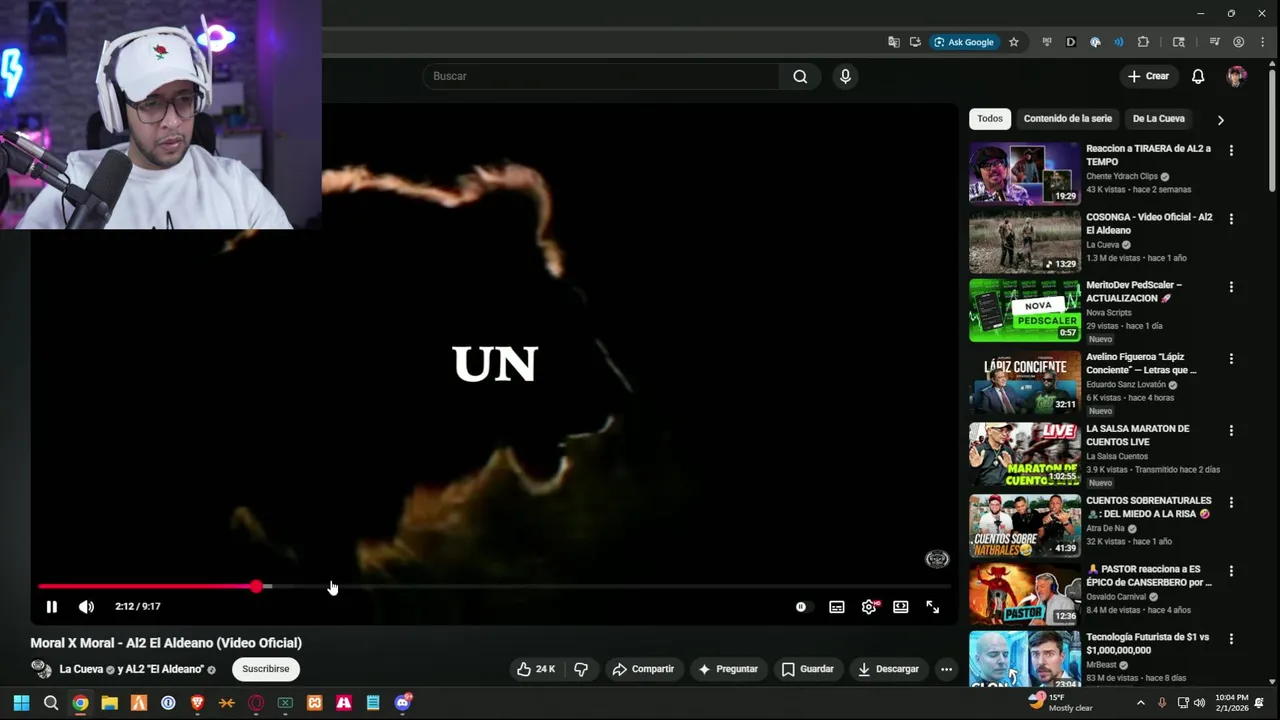The height and width of the screenshot is (720, 1280).
Task: Mute the video using the speaker icon
Action: (x=87, y=607)
